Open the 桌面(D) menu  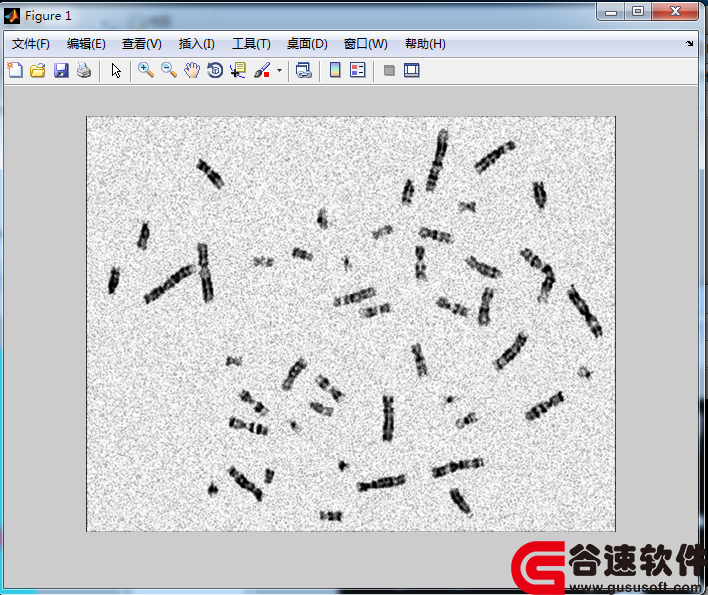(307, 44)
